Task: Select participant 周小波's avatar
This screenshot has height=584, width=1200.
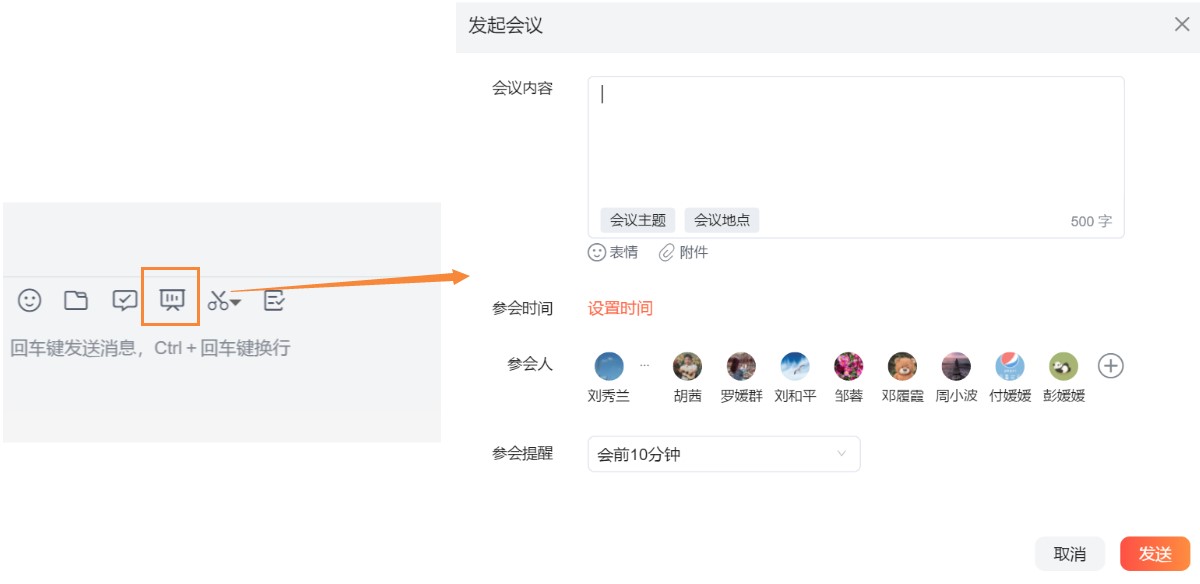Action: [955, 366]
